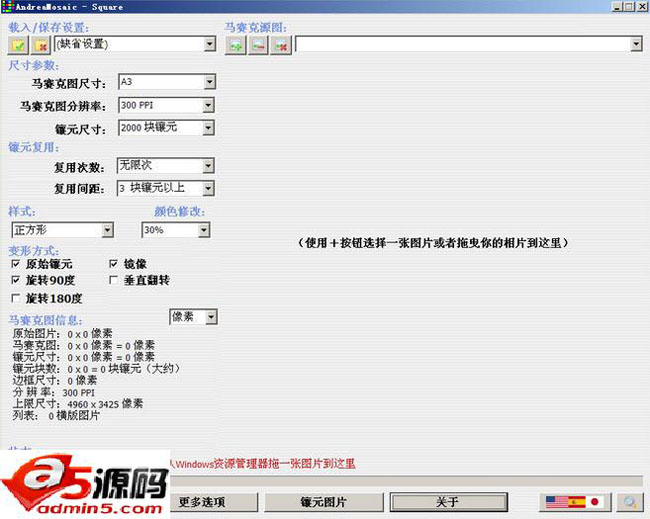Close the AndreaMosaic window
Viewport: 650px width, 519px height.
click(642, 7)
